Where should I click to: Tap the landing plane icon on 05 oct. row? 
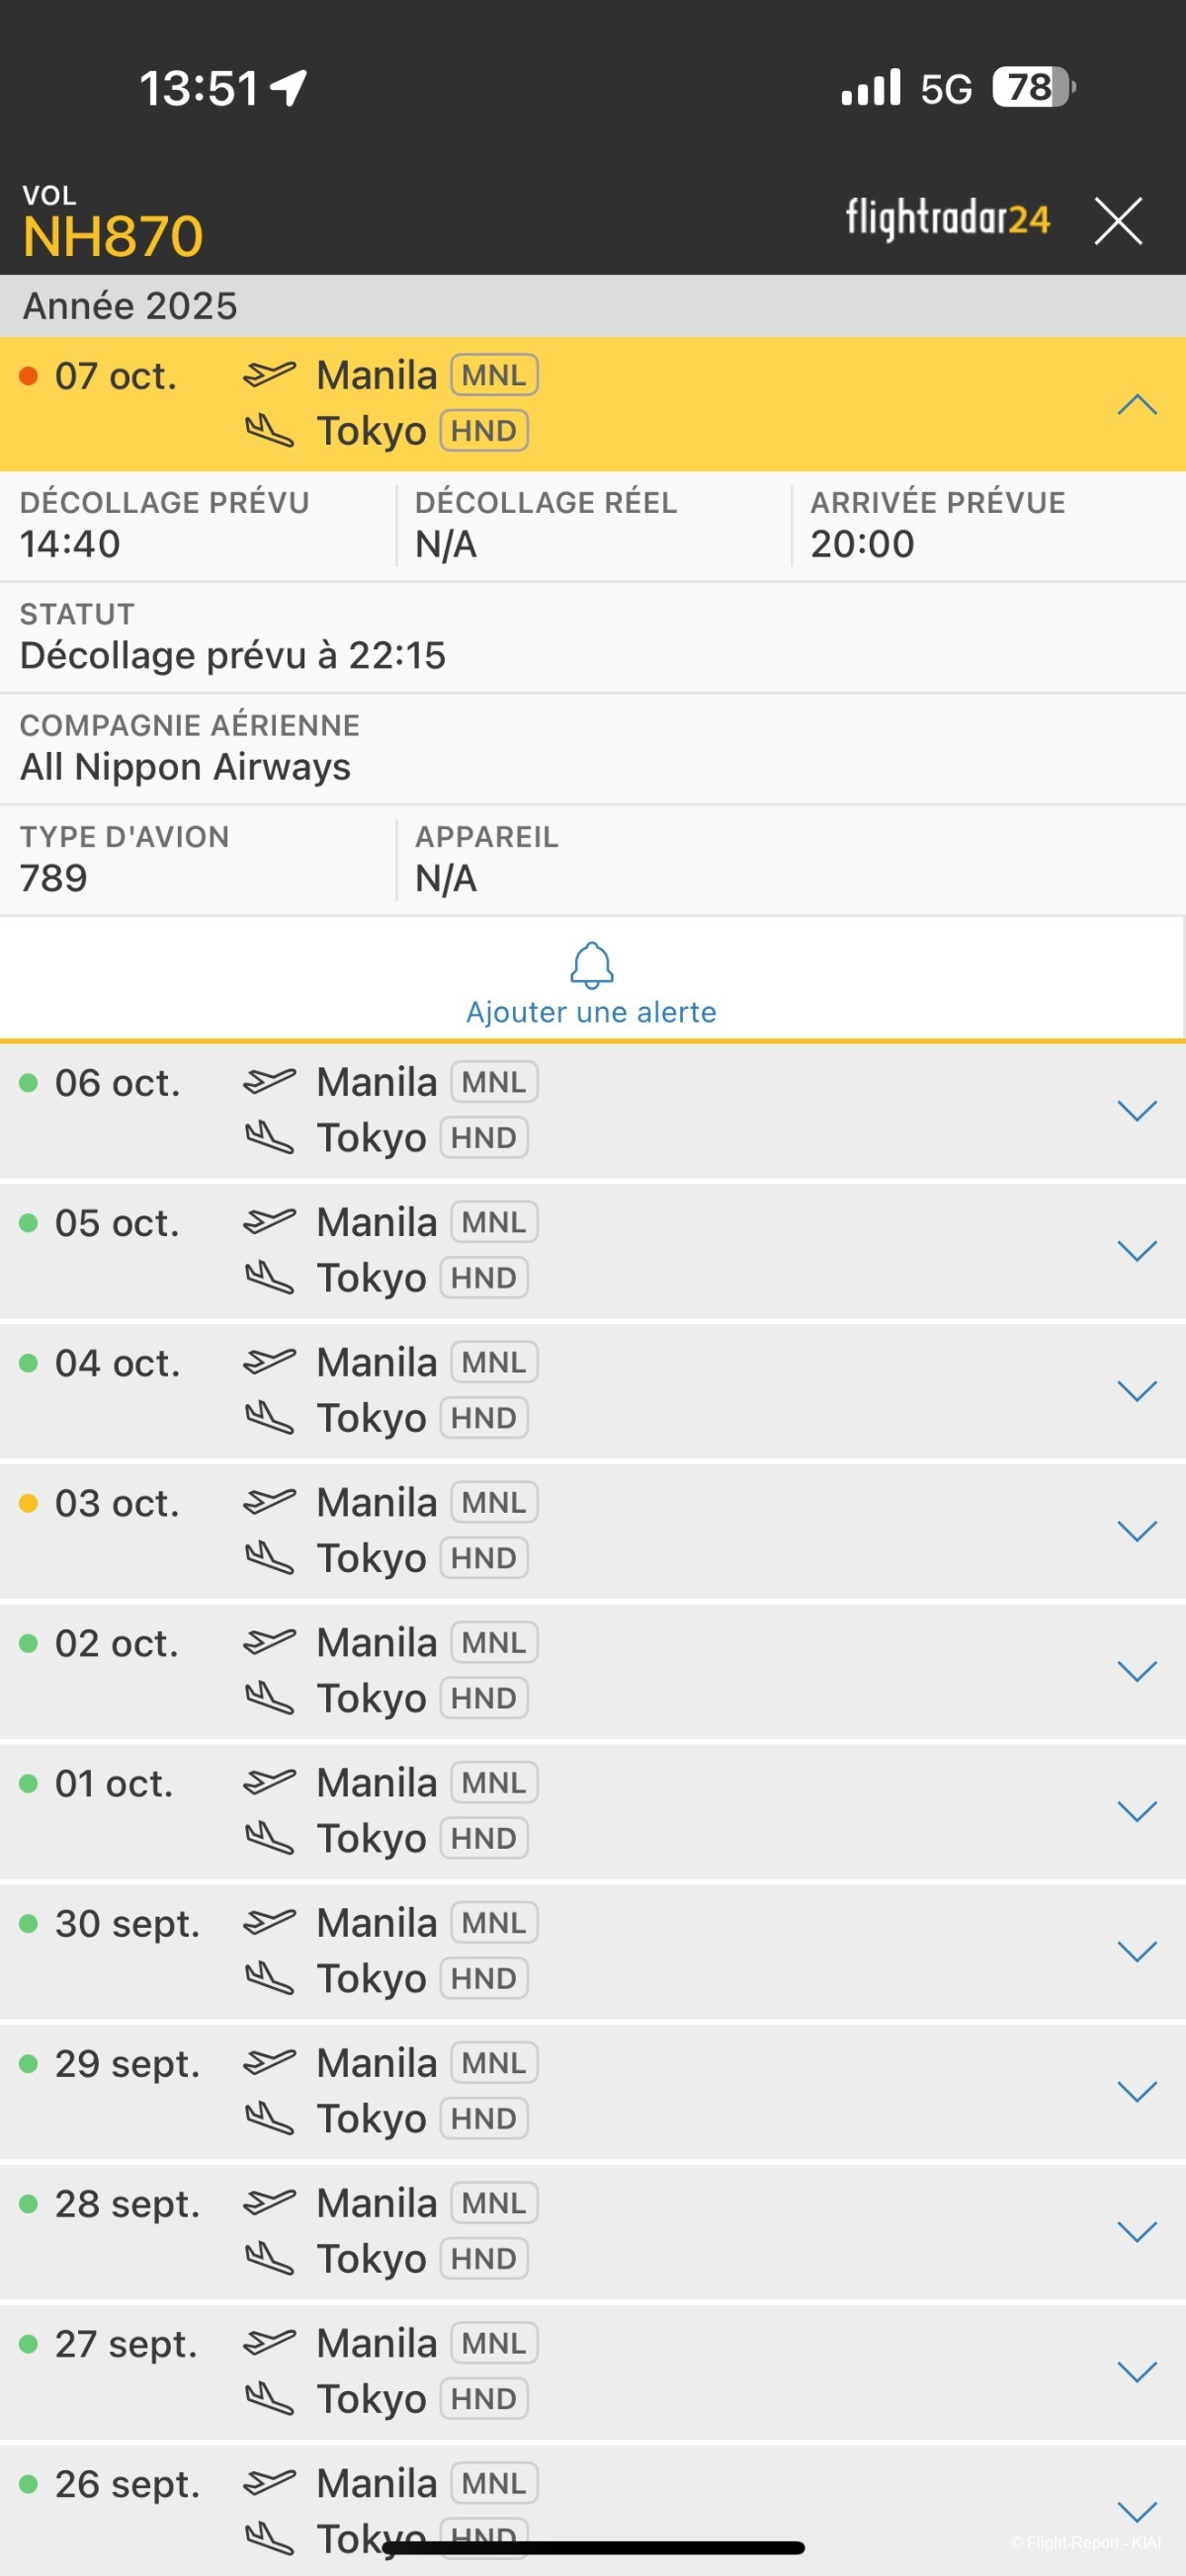[269, 1277]
